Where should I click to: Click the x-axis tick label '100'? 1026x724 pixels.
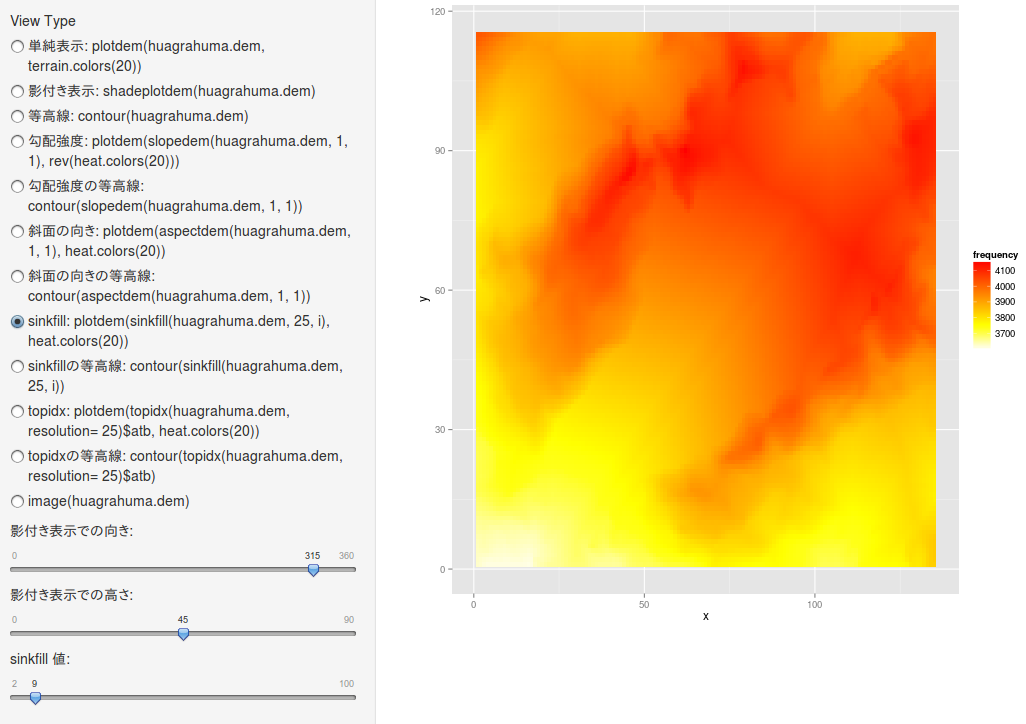(x=815, y=604)
